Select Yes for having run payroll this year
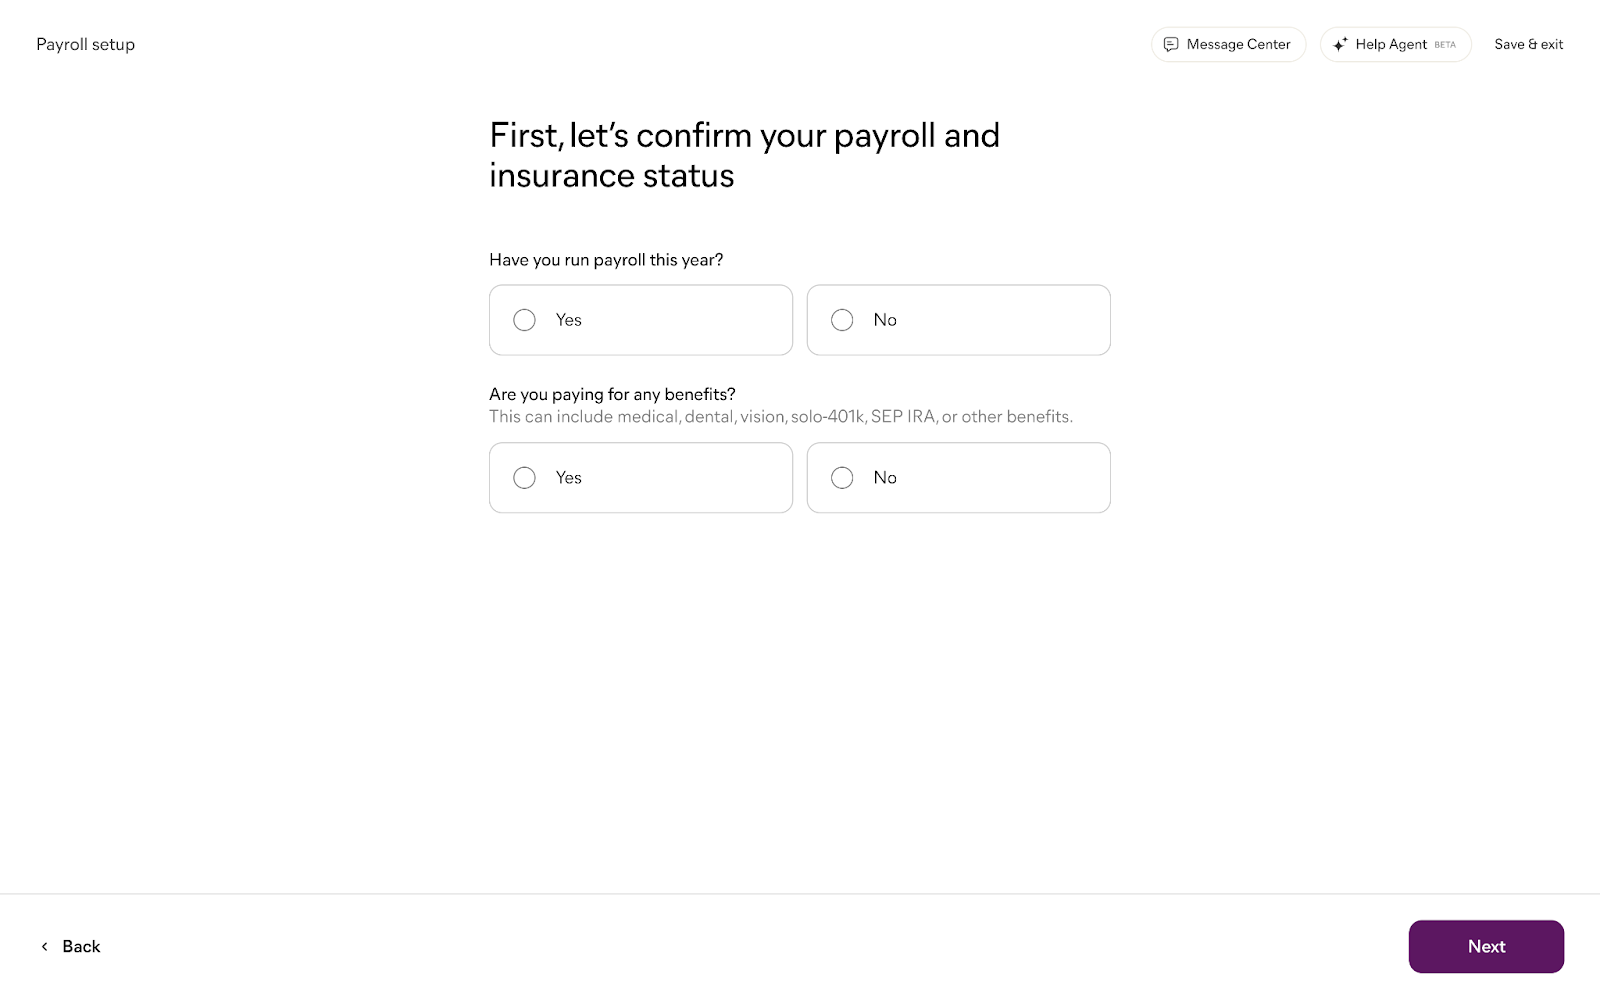 (524, 320)
